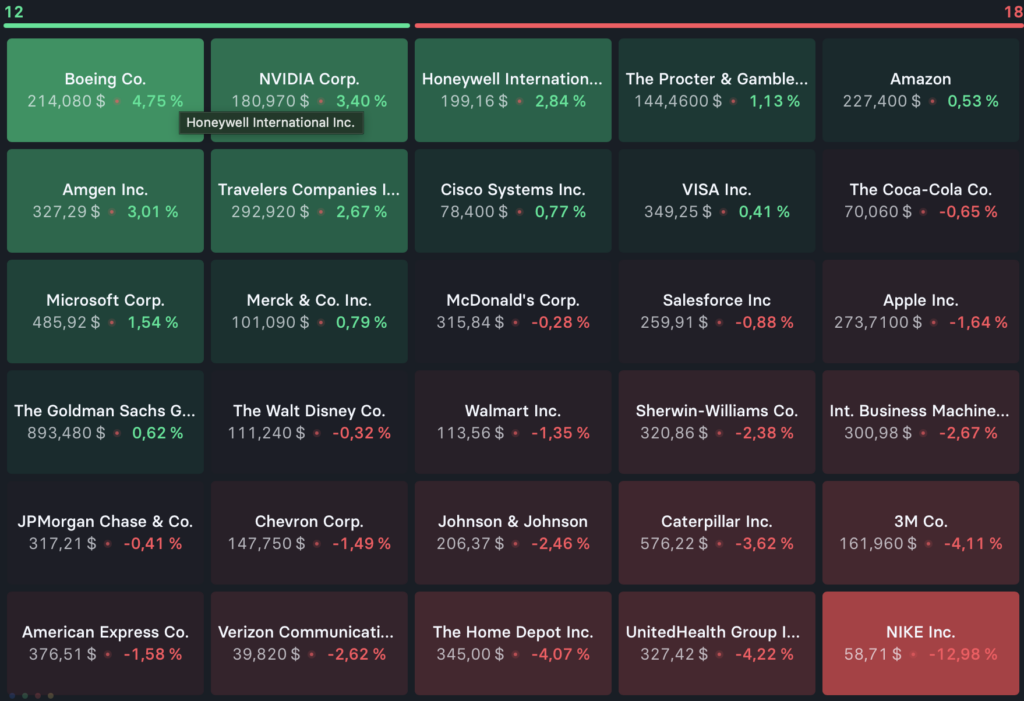The image size is (1024, 701).
Task: Click the Microsoft Corp. tile
Action: (104, 311)
